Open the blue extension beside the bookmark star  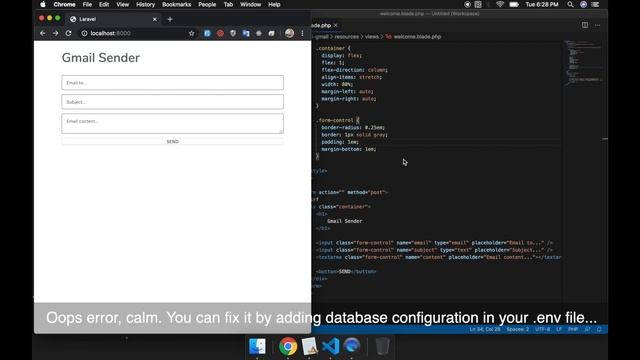click(207, 33)
